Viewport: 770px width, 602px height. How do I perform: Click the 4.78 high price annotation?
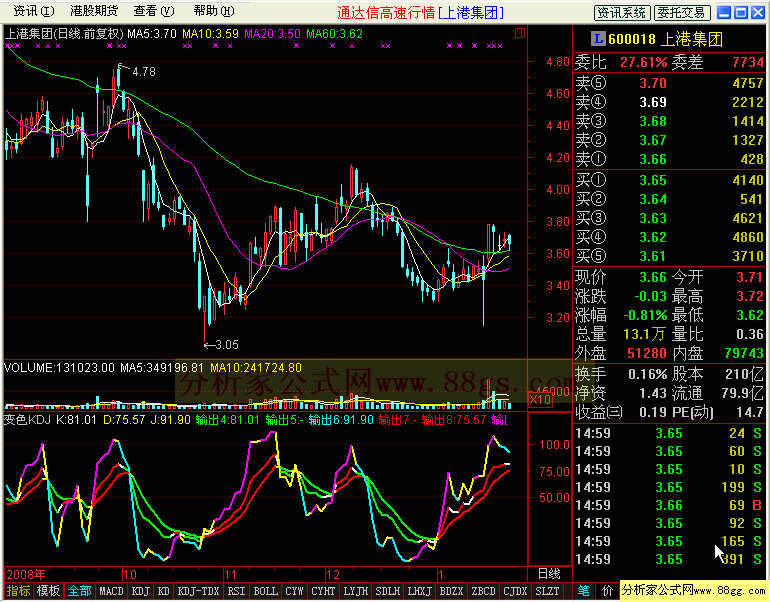tap(144, 72)
